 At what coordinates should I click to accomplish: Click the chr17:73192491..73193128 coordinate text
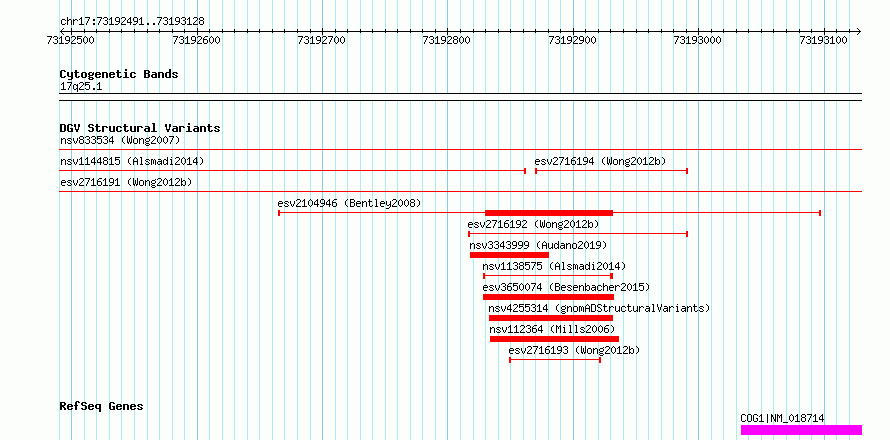[x=132, y=22]
